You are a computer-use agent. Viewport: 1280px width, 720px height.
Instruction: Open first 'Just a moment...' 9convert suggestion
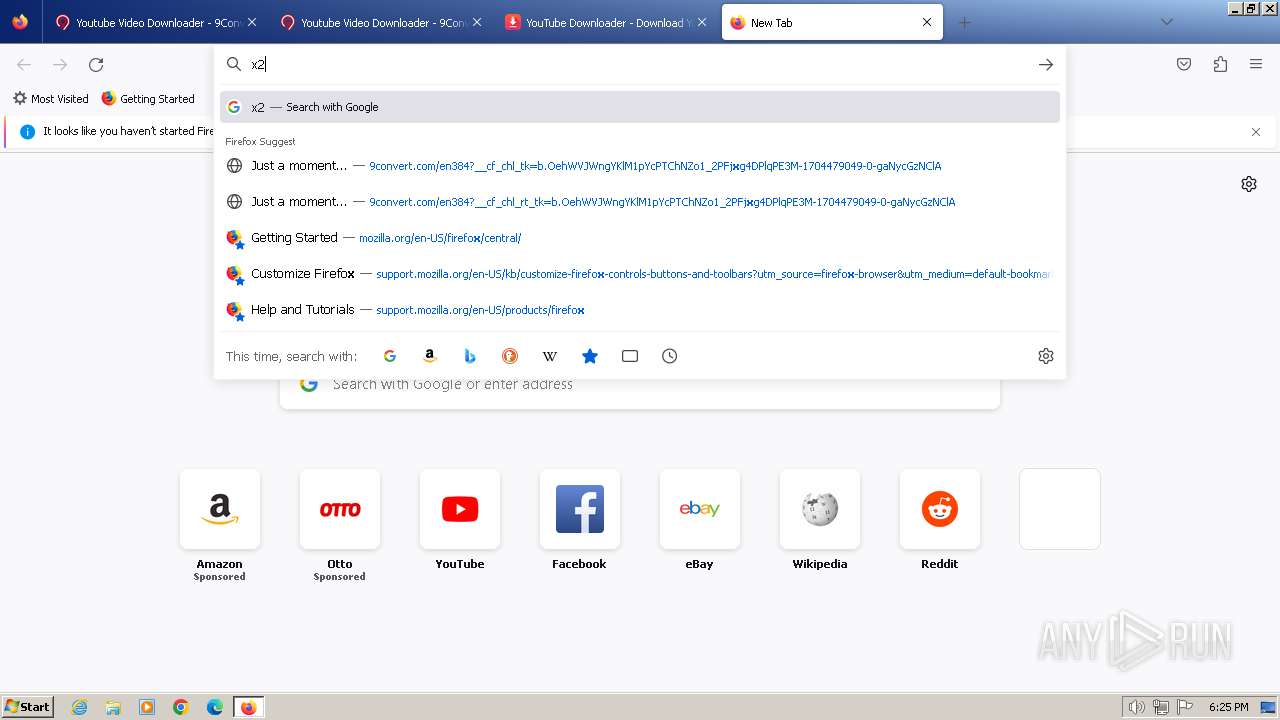pos(640,166)
